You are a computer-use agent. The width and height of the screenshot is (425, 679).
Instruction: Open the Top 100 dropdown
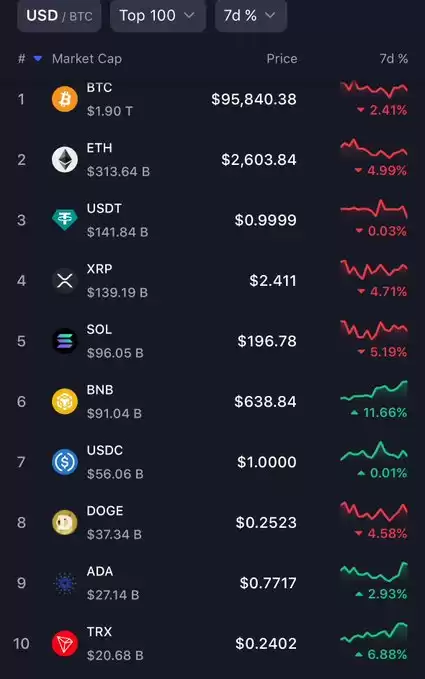click(158, 16)
